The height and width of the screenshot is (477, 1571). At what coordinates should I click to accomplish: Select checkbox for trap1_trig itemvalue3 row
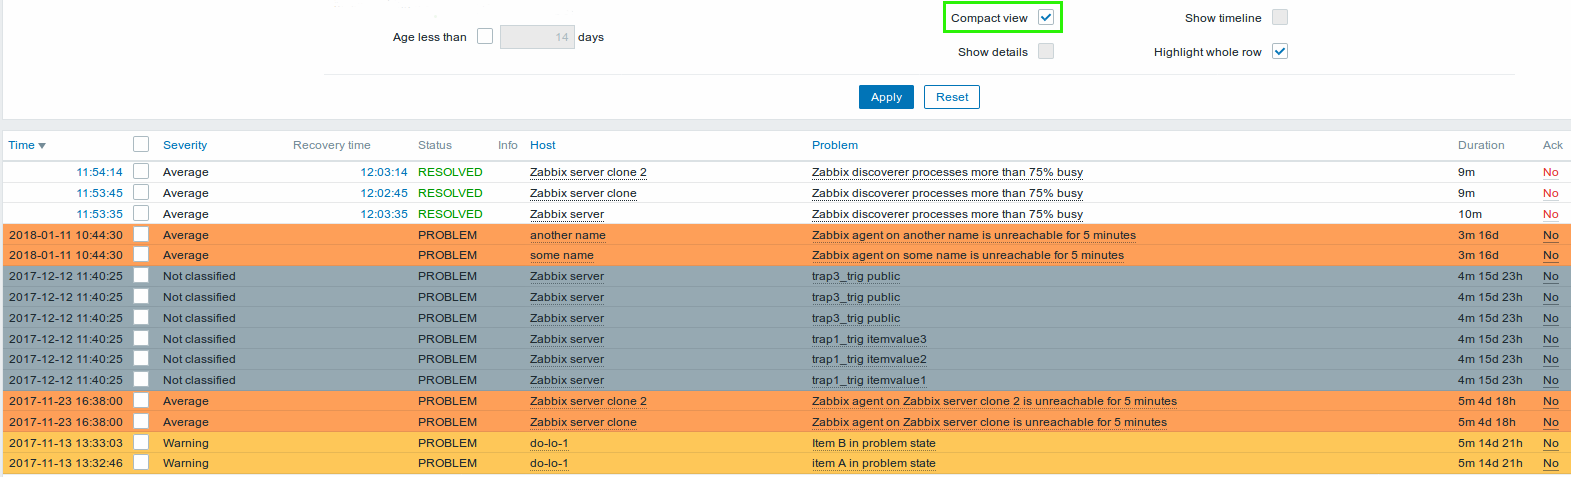click(141, 338)
